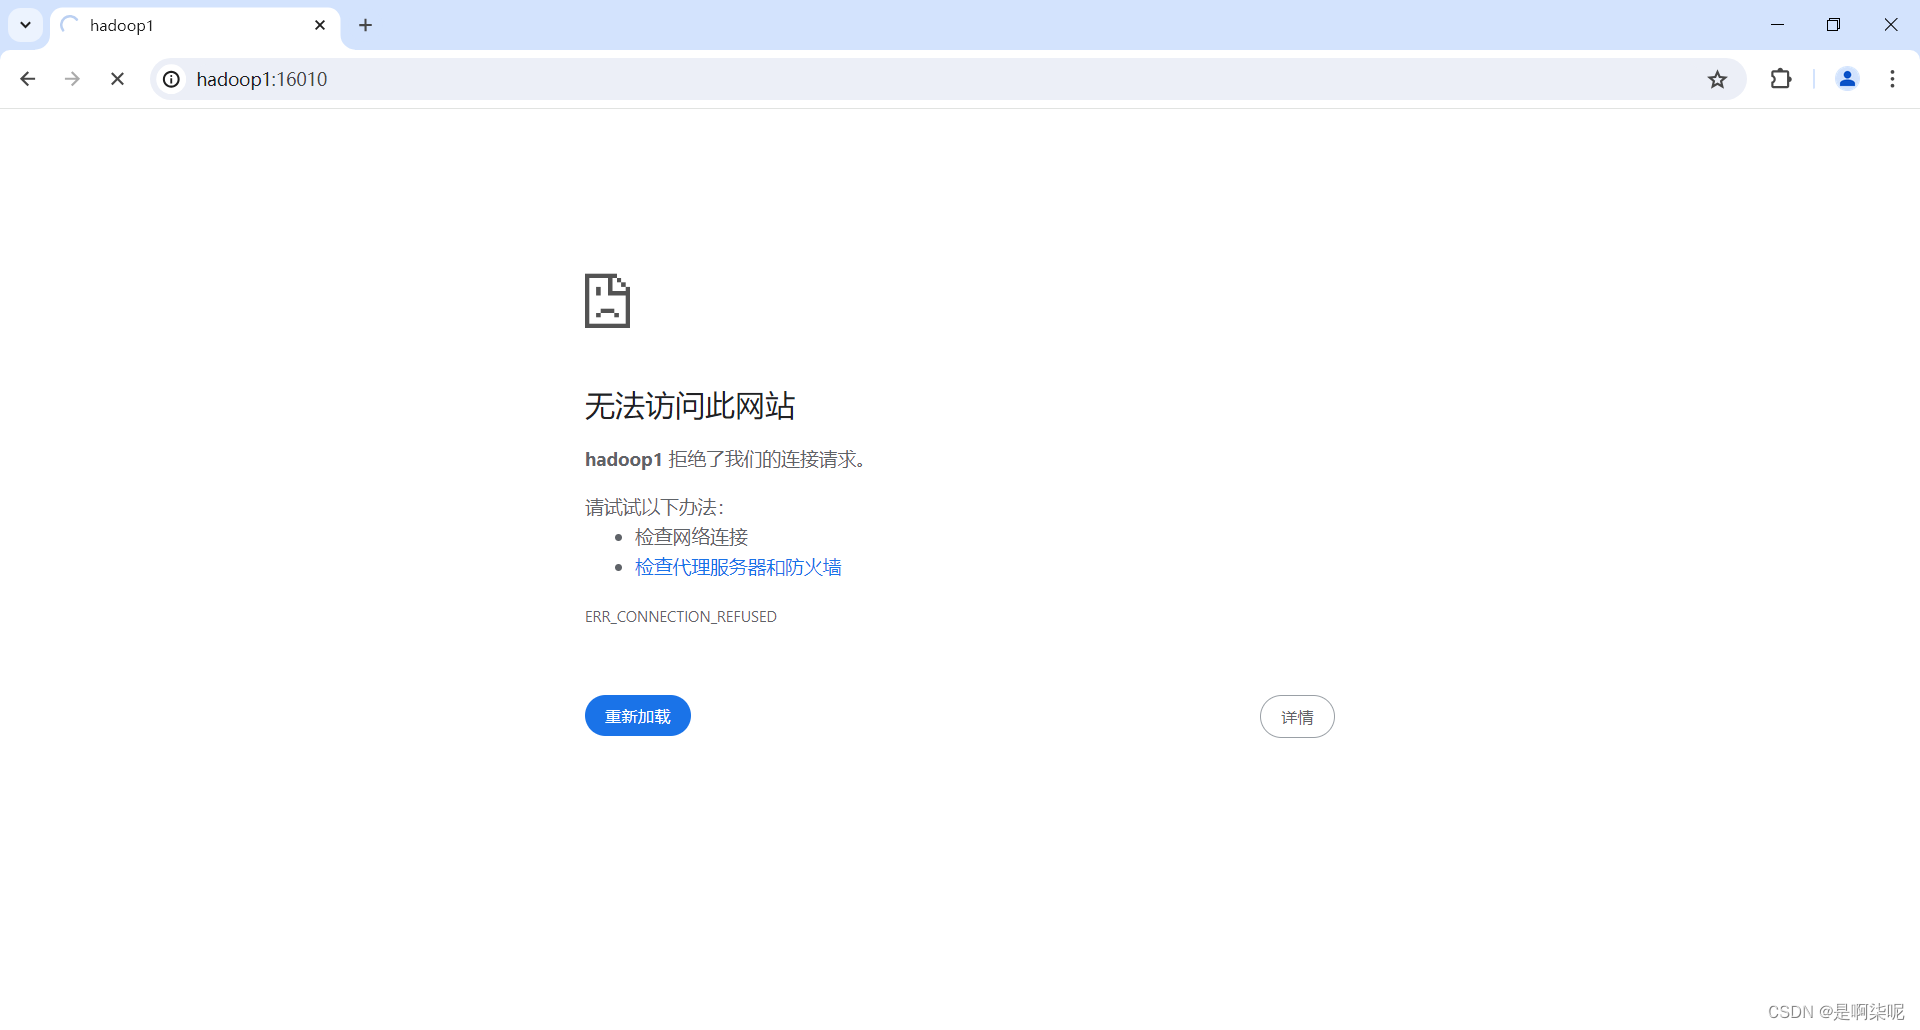The image size is (1920, 1030).
Task: Open the 检查代理服务器和防火墙 link
Action: [738, 567]
